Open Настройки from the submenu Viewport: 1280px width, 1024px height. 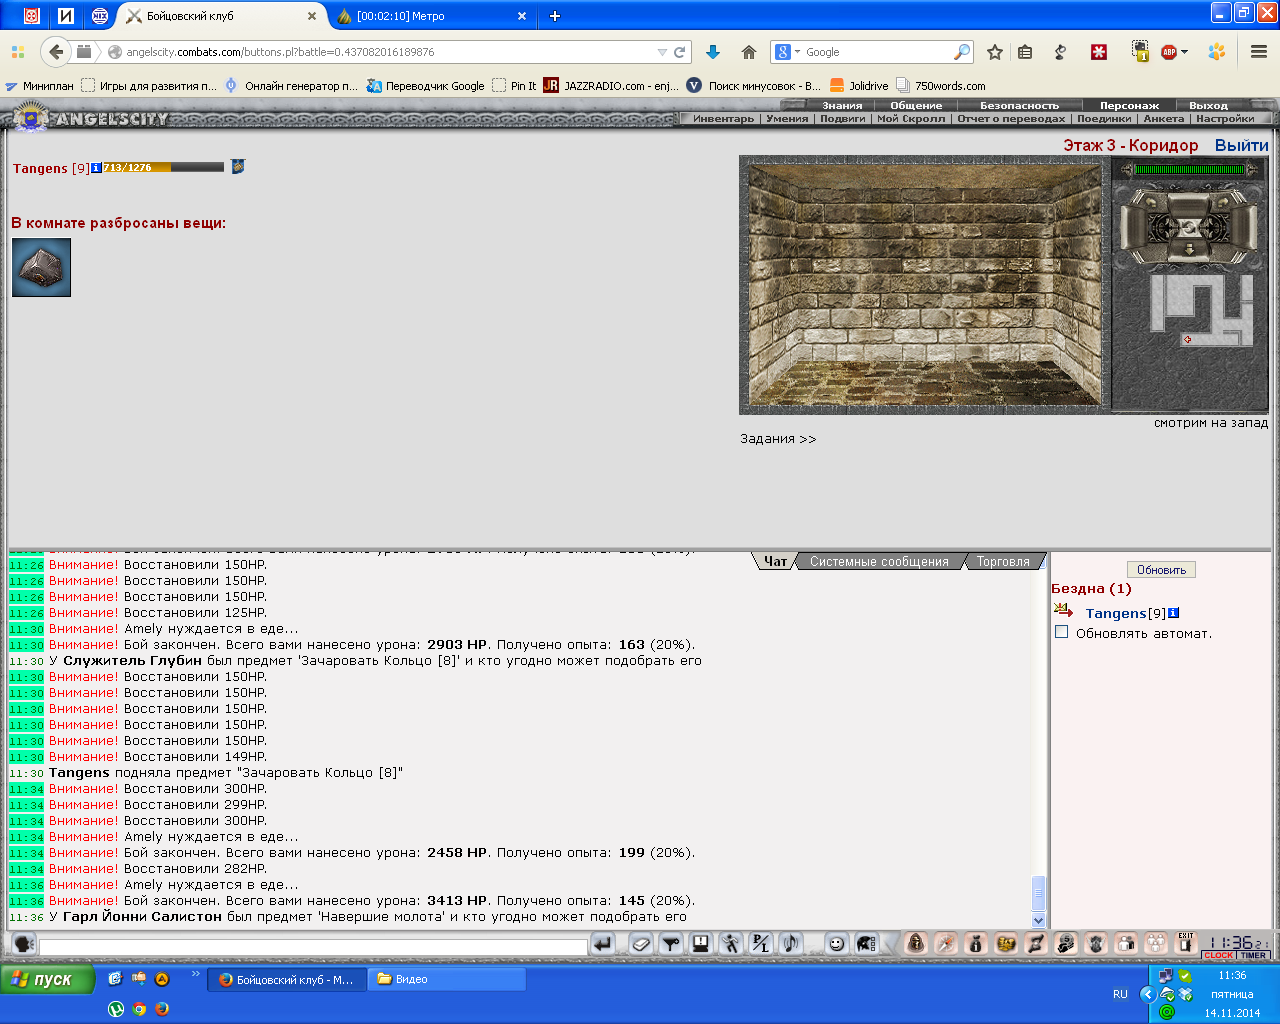pyautogui.click(x=1225, y=118)
